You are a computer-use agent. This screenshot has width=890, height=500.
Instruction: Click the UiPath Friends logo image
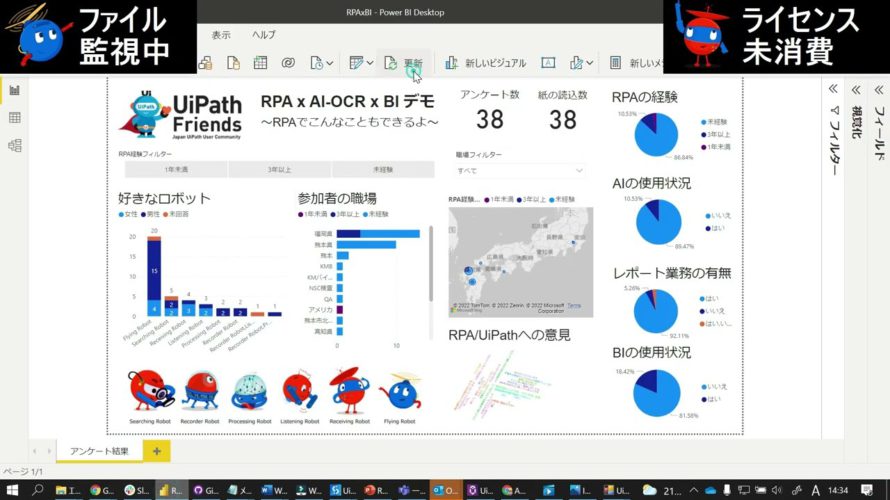coord(180,115)
